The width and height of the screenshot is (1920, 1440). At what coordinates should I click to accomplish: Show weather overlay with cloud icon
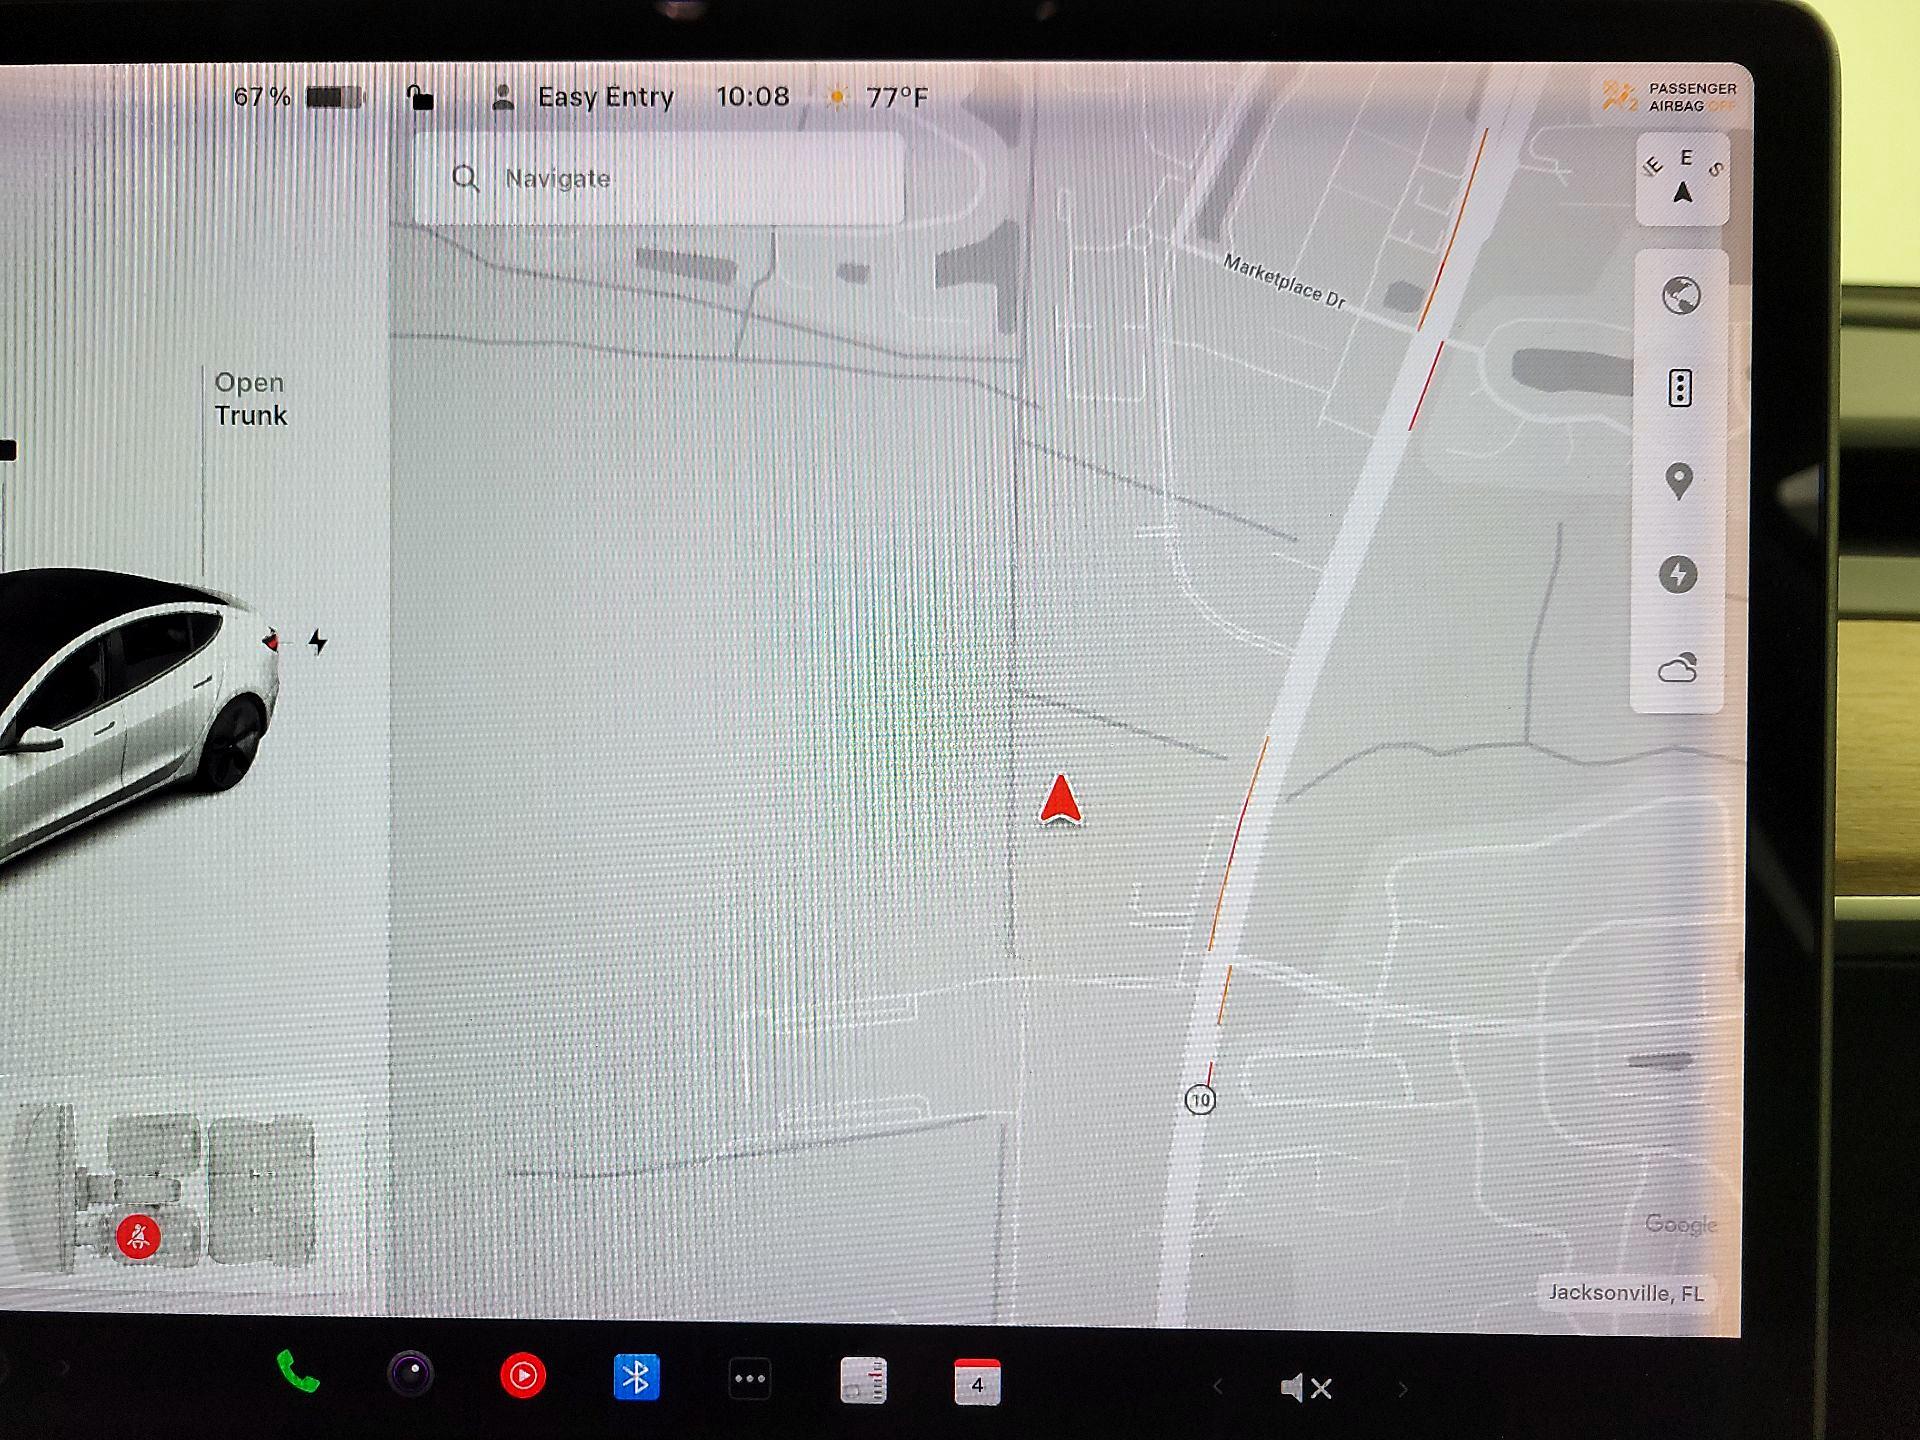coord(1678,667)
